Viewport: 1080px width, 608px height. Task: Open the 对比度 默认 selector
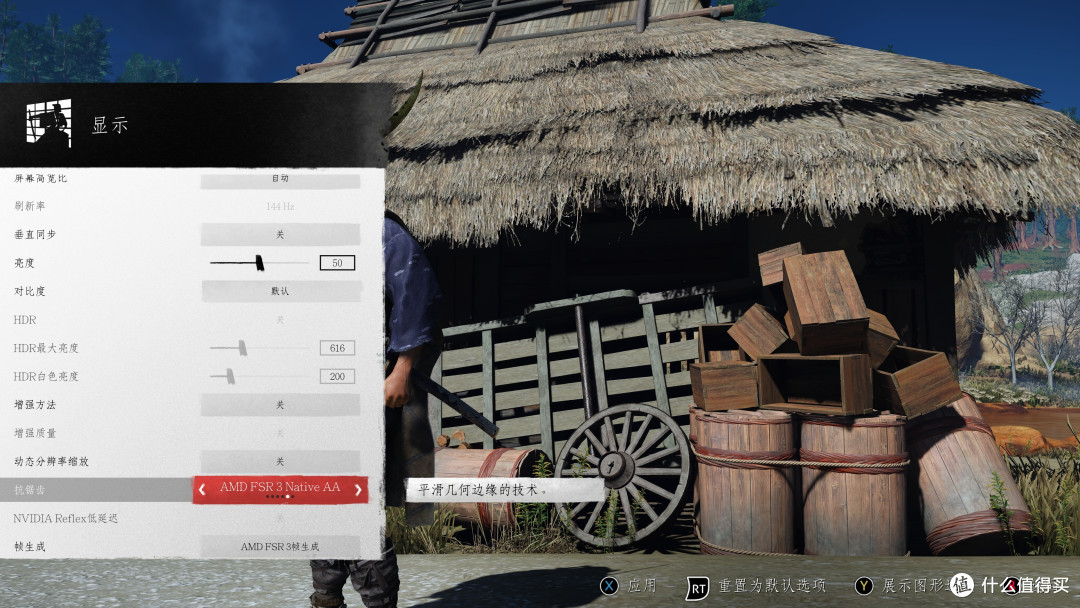(x=280, y=291)
